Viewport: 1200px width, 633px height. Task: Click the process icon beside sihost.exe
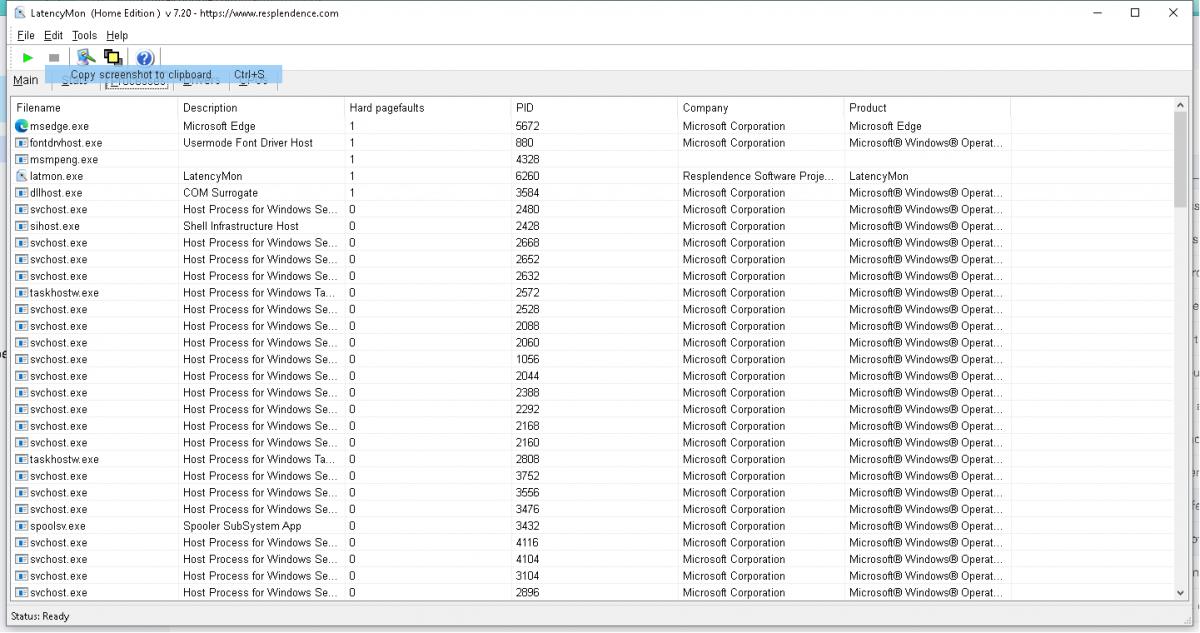pyautogui.click(x=22, y=226)
